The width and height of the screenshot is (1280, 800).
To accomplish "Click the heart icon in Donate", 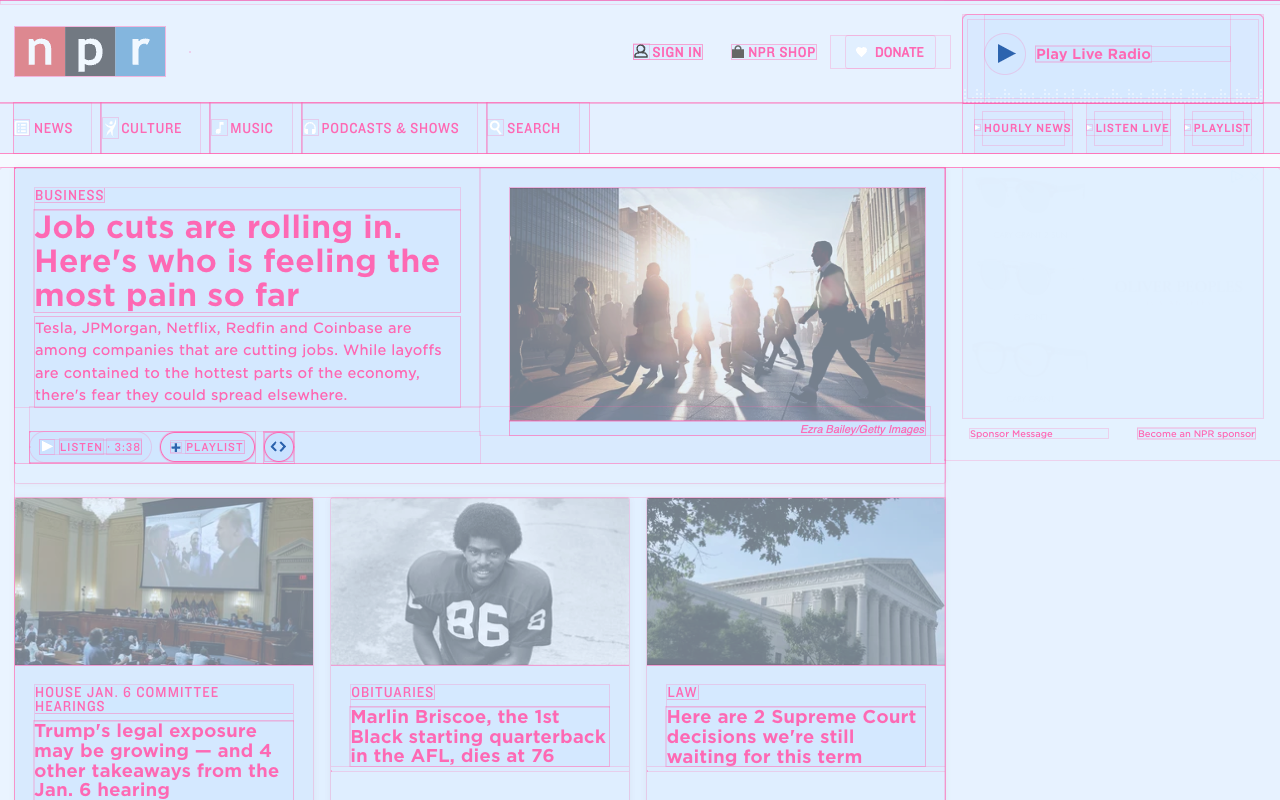I will (x=861, y=52).
